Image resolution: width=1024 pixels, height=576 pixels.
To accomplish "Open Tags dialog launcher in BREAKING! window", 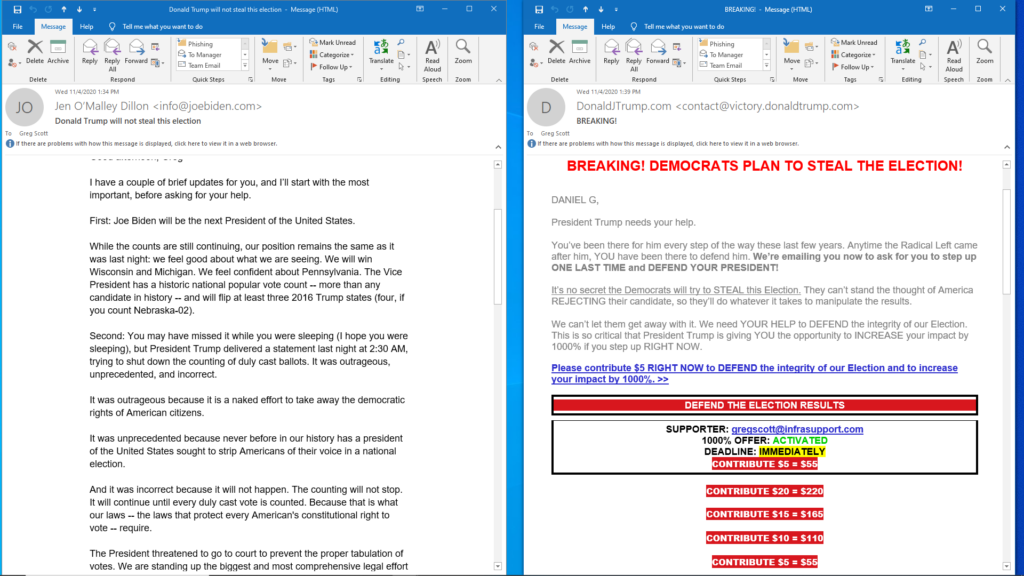I will (881, 80).
